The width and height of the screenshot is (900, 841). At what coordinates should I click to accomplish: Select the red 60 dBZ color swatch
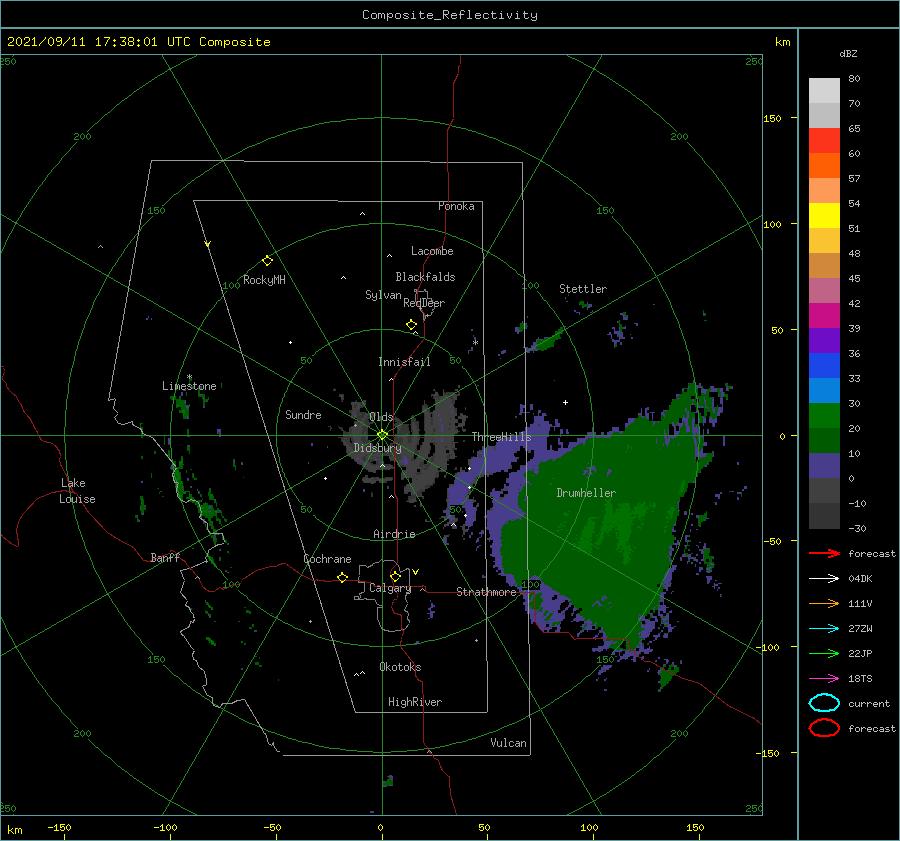(824, 141)
